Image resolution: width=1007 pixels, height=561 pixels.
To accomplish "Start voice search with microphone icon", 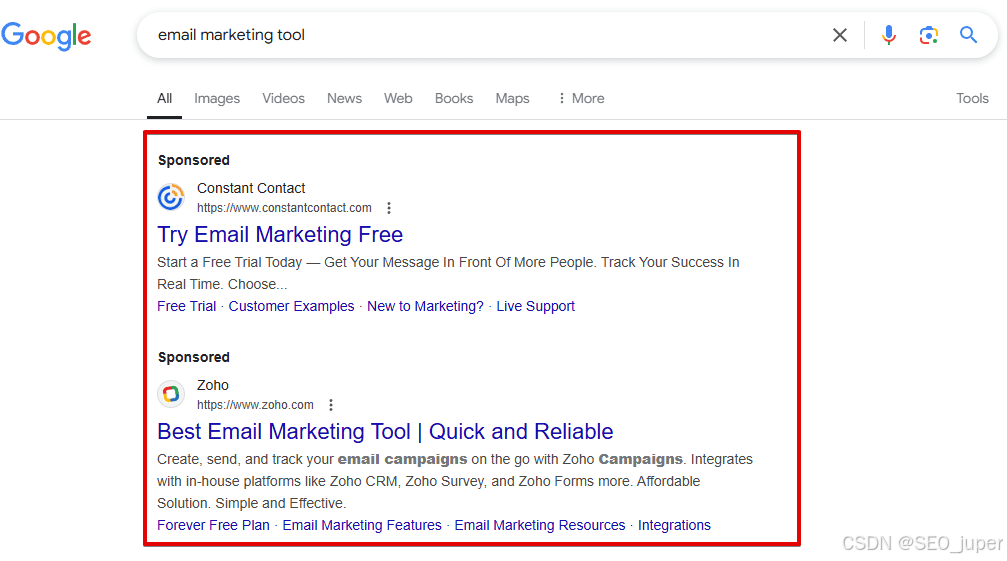I will [x=889, y=35].
